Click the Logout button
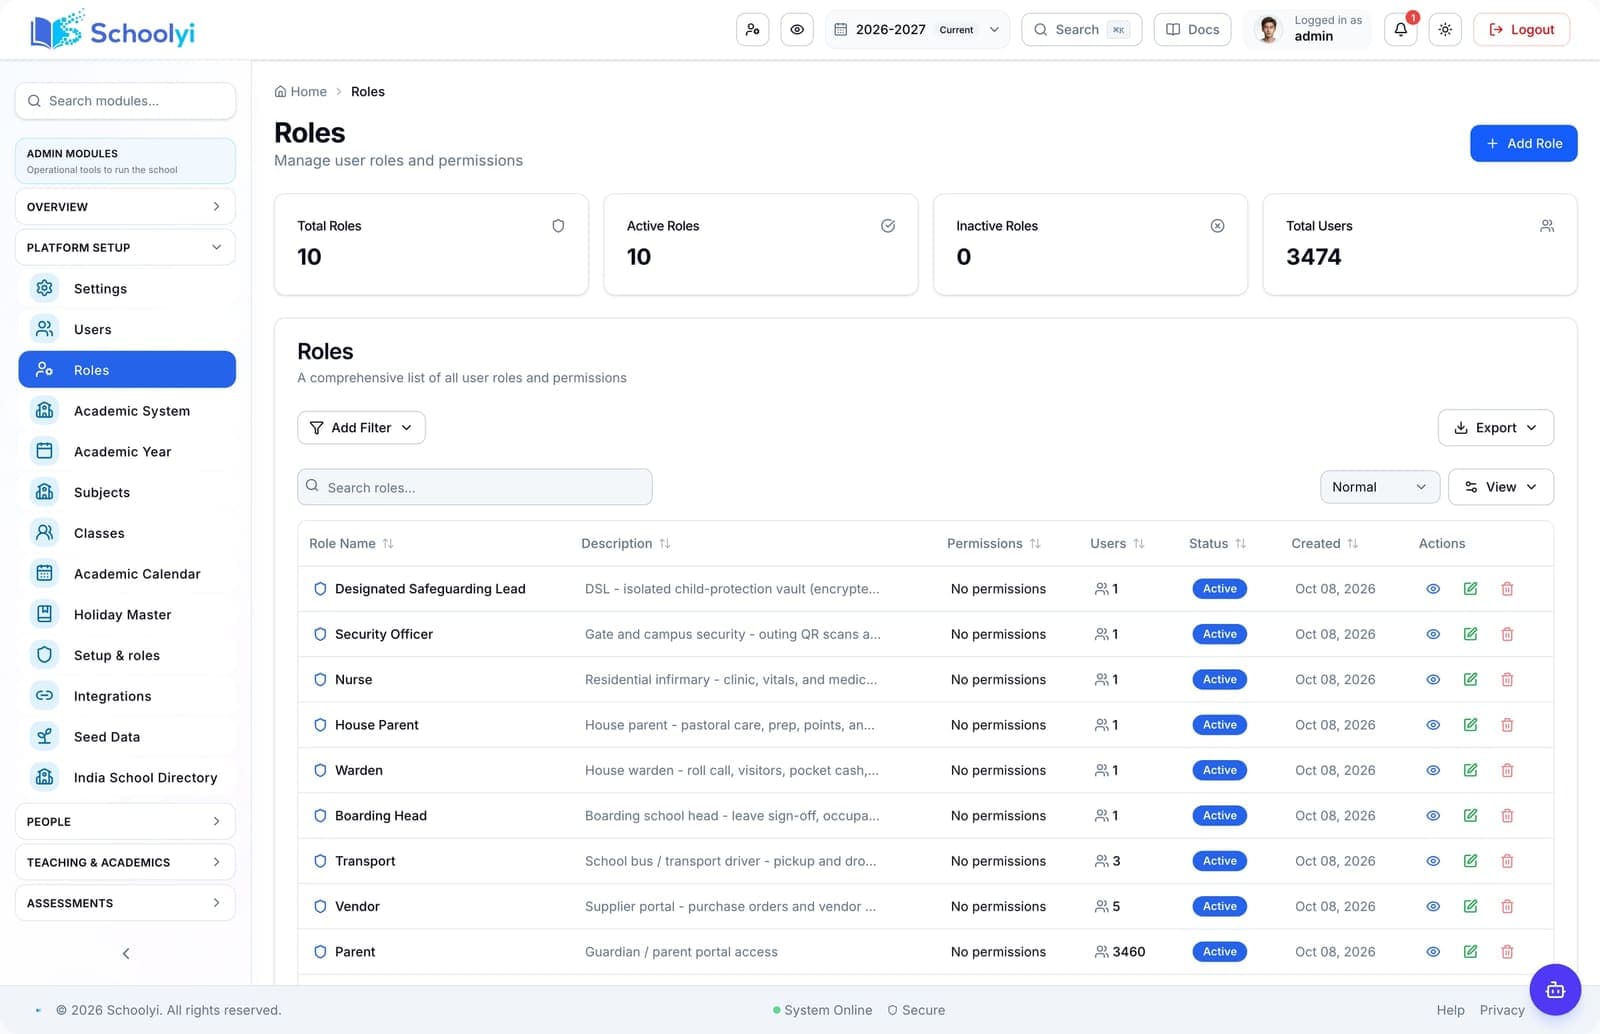The height and width of the screenshot is (1034, 1600). pos(1521,30)
